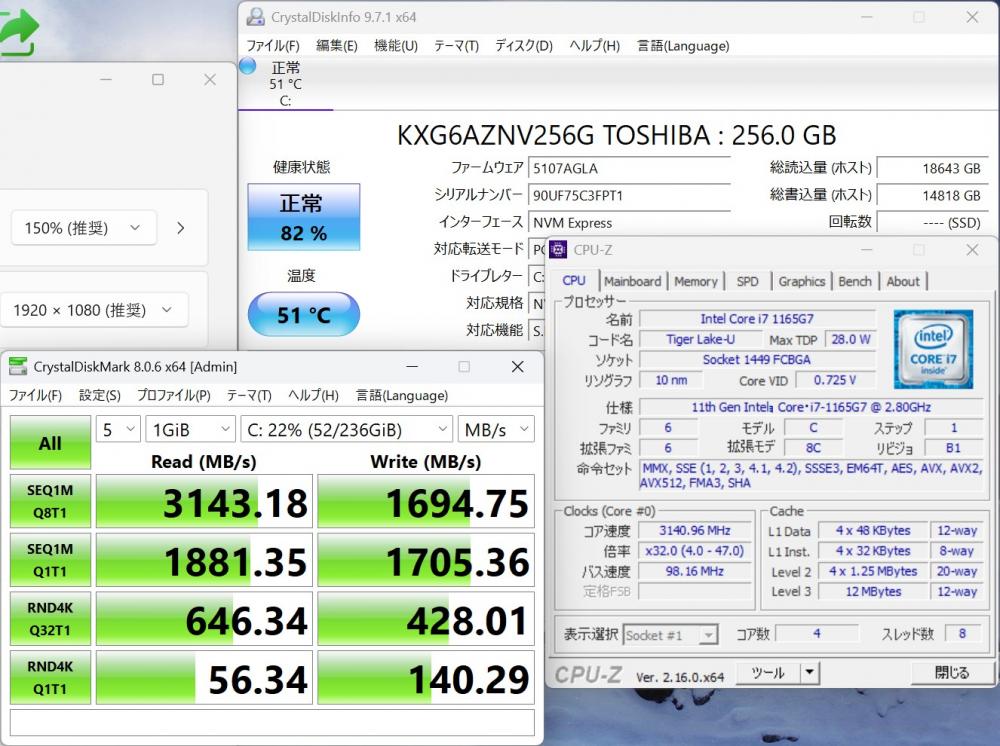Viewport: 1000px width, 746px height.
Task: Click the CrystalDiskMark bottom status text box
Action: pyautogui.click(x=272, y=722)
